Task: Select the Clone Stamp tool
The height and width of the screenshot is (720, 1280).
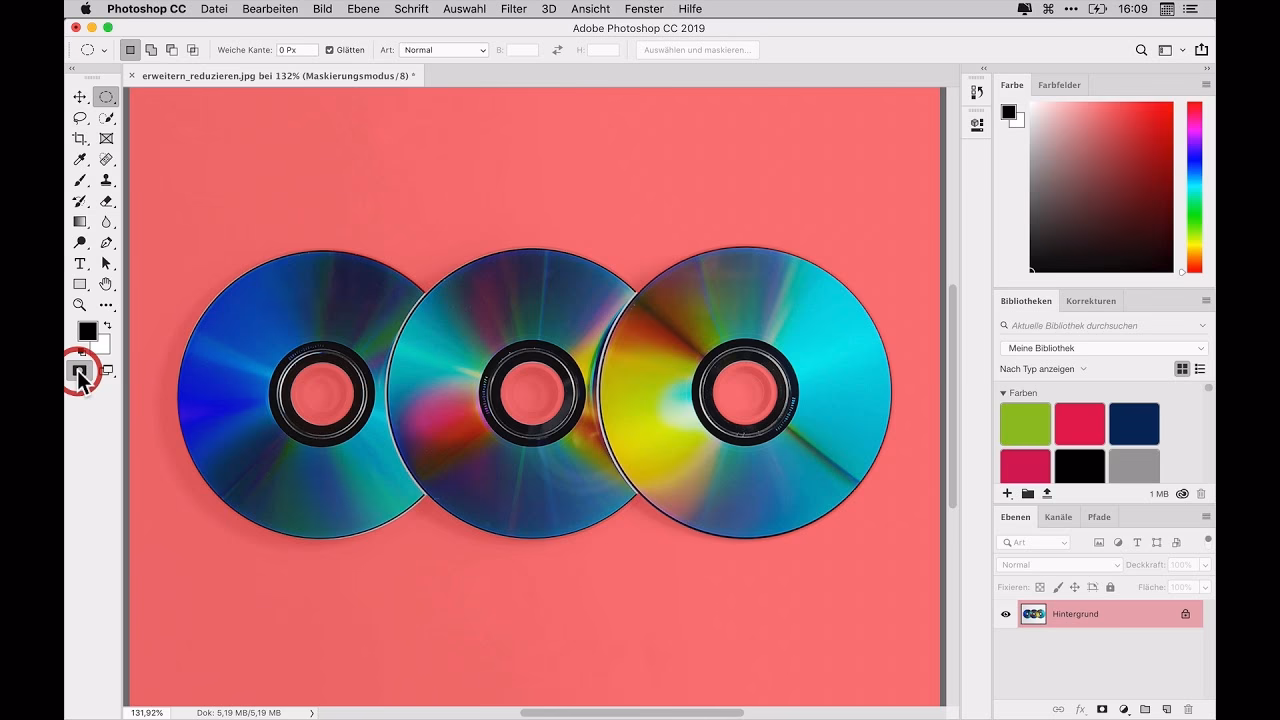Action: (106, 181)
